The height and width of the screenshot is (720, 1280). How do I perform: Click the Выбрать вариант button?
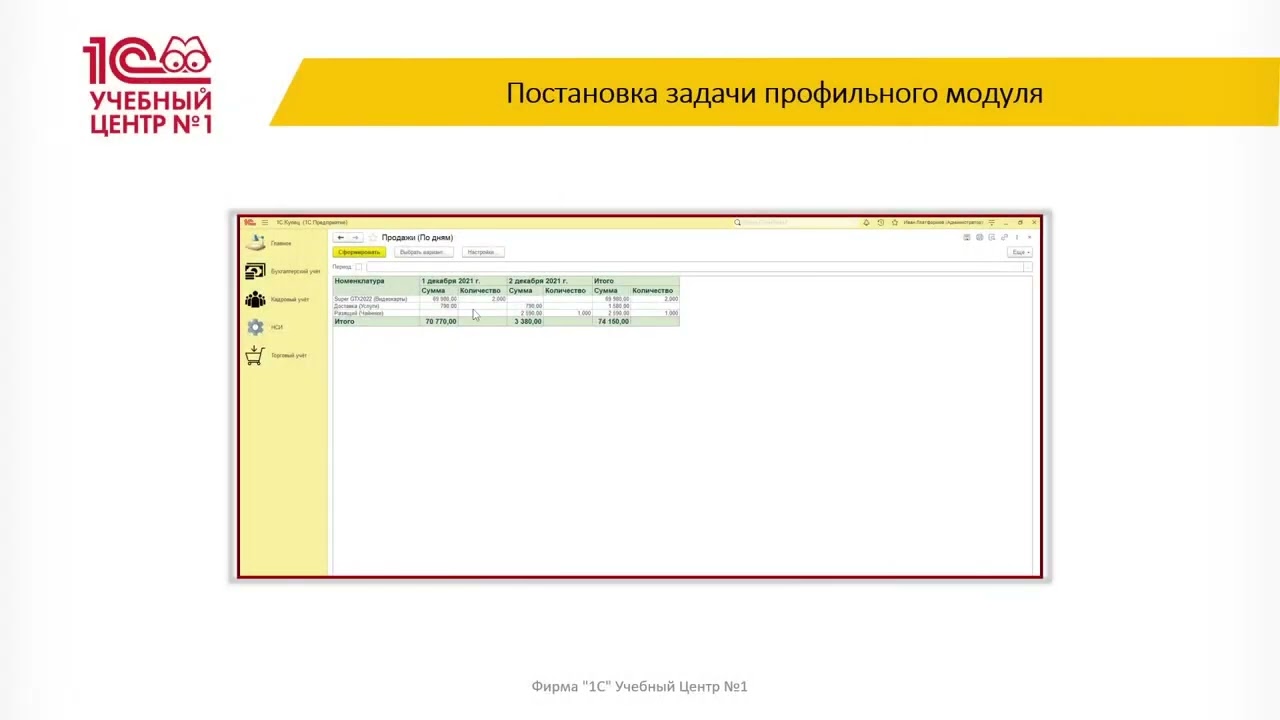pos(424,252)
